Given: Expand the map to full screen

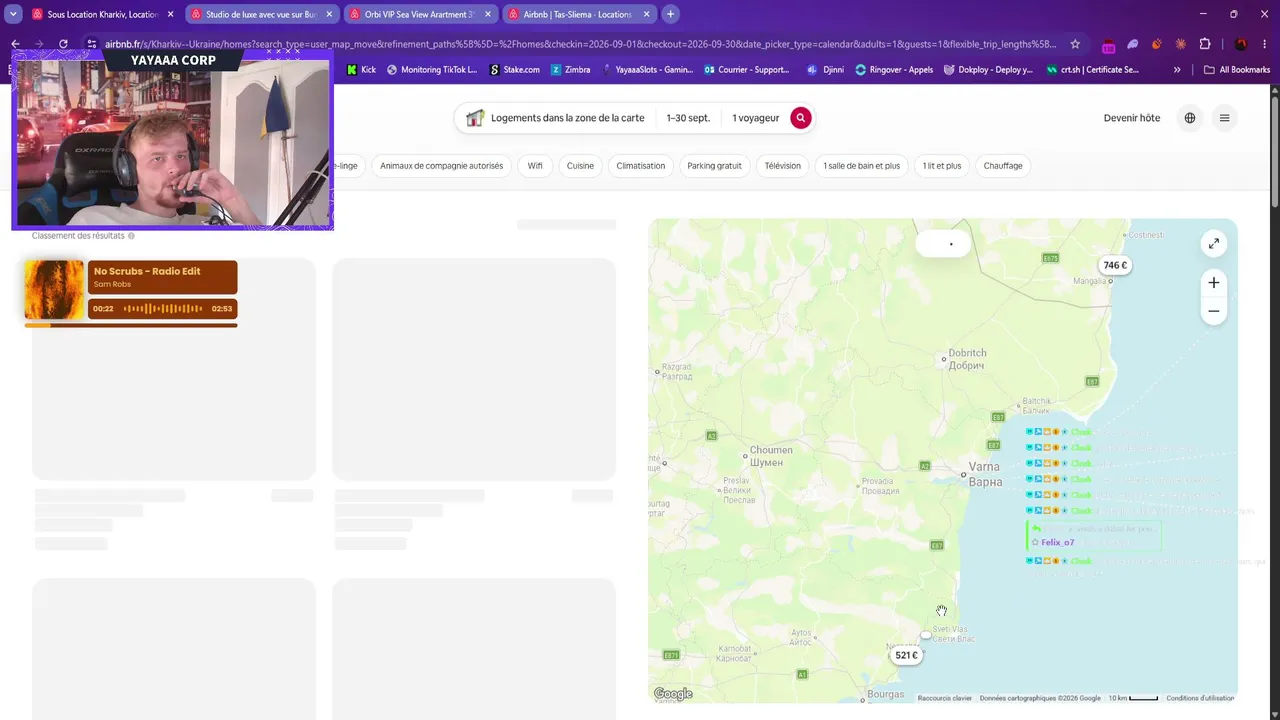Looking at the screenshot, I should pyautogui.click(x=1214, y=243).
